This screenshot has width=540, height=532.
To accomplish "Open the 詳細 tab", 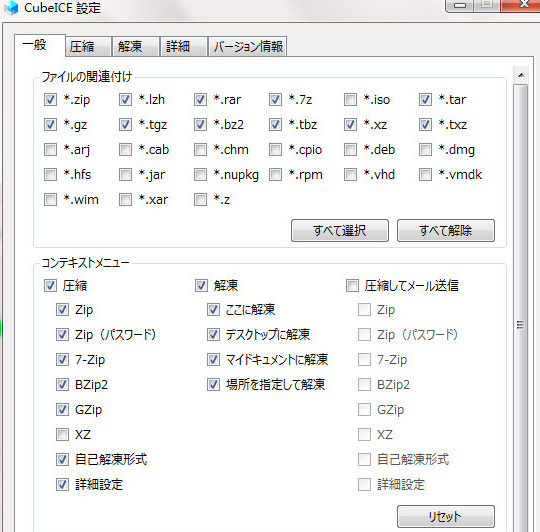I will pos(184,46).
